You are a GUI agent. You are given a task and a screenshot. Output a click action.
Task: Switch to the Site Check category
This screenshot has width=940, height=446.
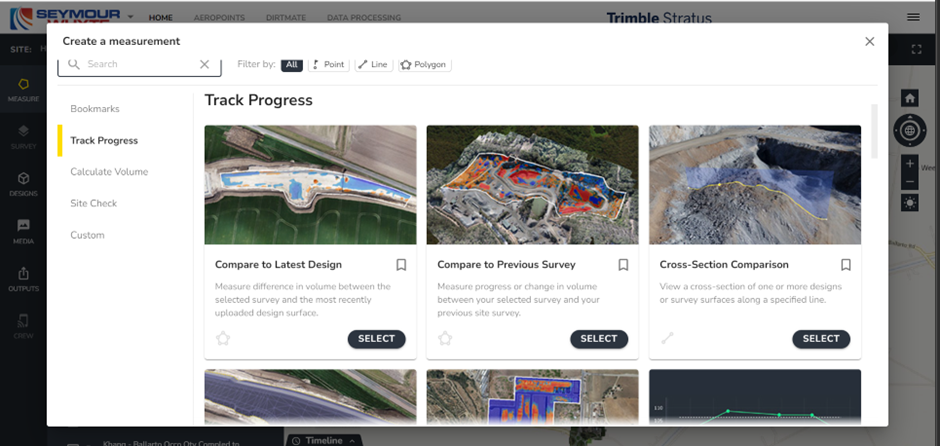[93, 203]
